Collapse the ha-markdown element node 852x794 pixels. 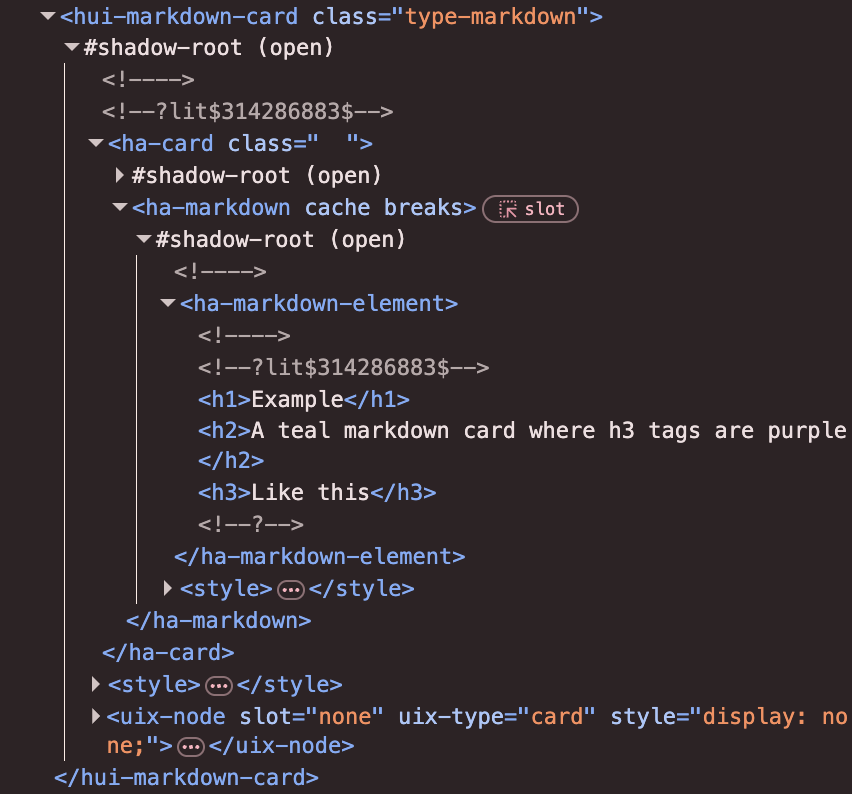pyautogui.click(x=120, y=208)
